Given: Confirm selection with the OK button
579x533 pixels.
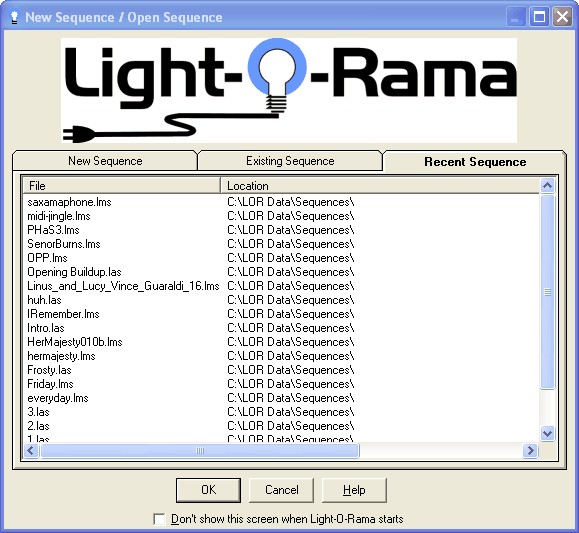Looking at the screenshot, I should point(208,490).
